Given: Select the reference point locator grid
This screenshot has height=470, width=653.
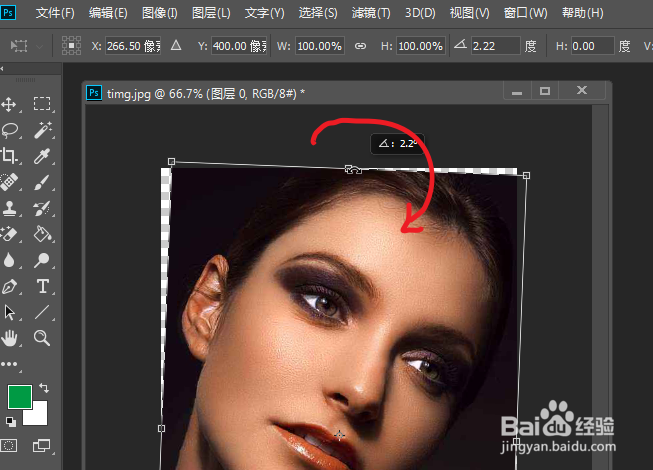Looking at the screenshot, I should pos(71,46).
